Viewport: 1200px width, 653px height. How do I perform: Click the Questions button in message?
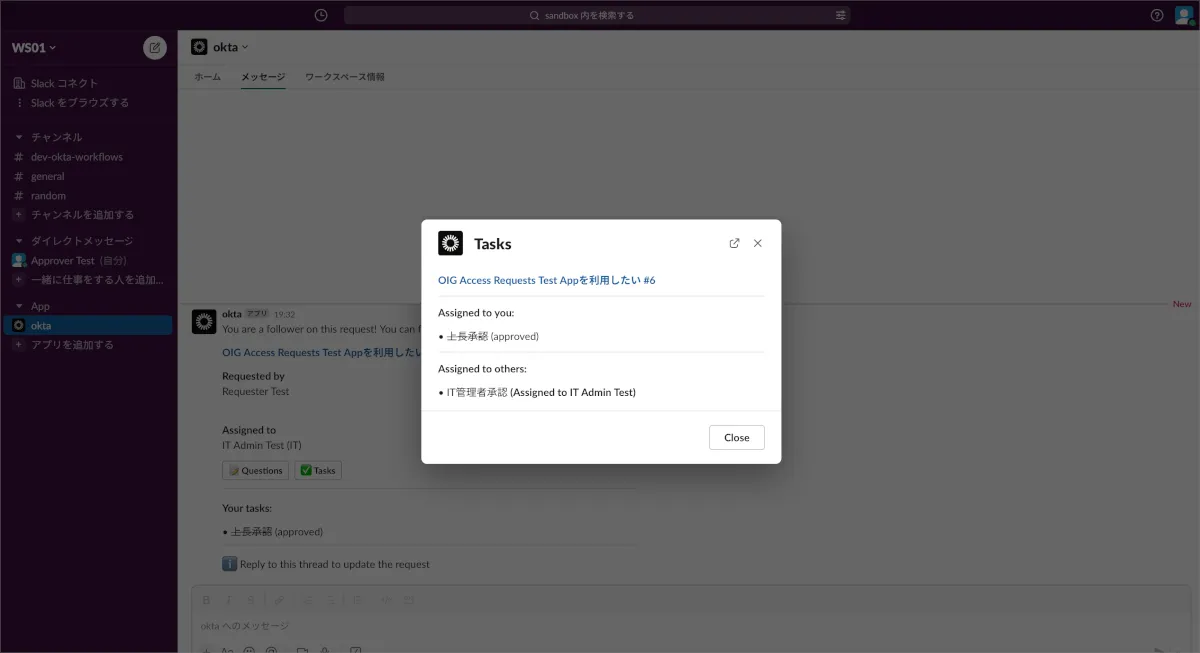256,470
